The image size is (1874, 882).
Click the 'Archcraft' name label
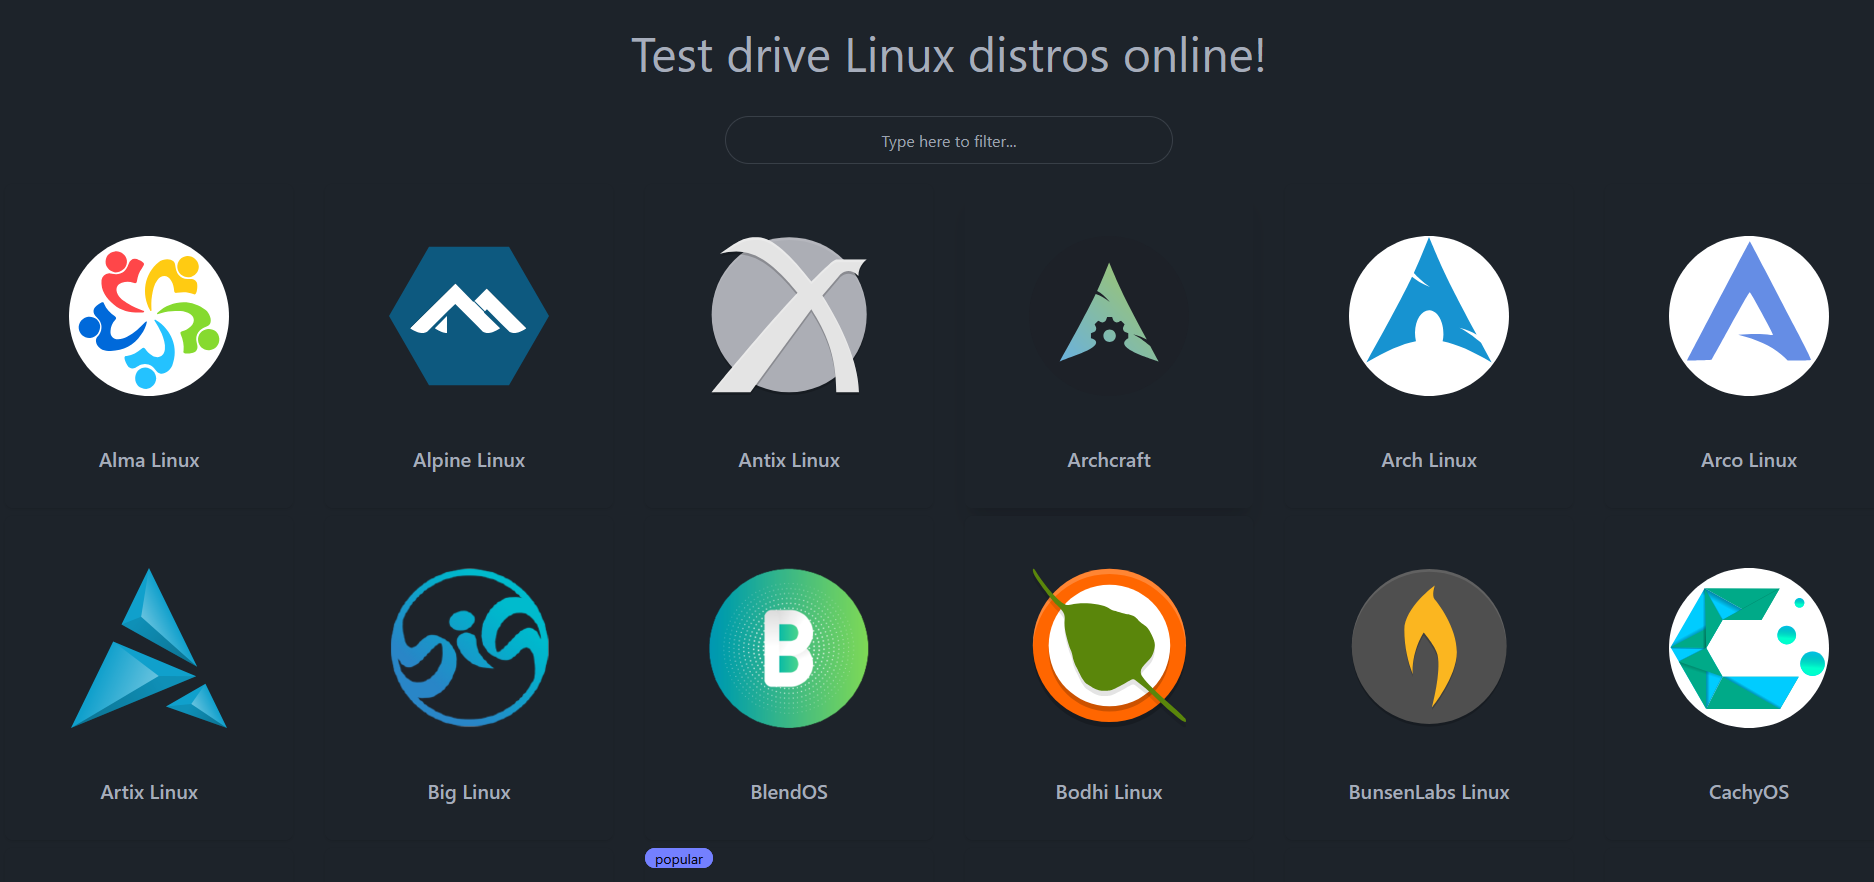(x=1109, y=460)
